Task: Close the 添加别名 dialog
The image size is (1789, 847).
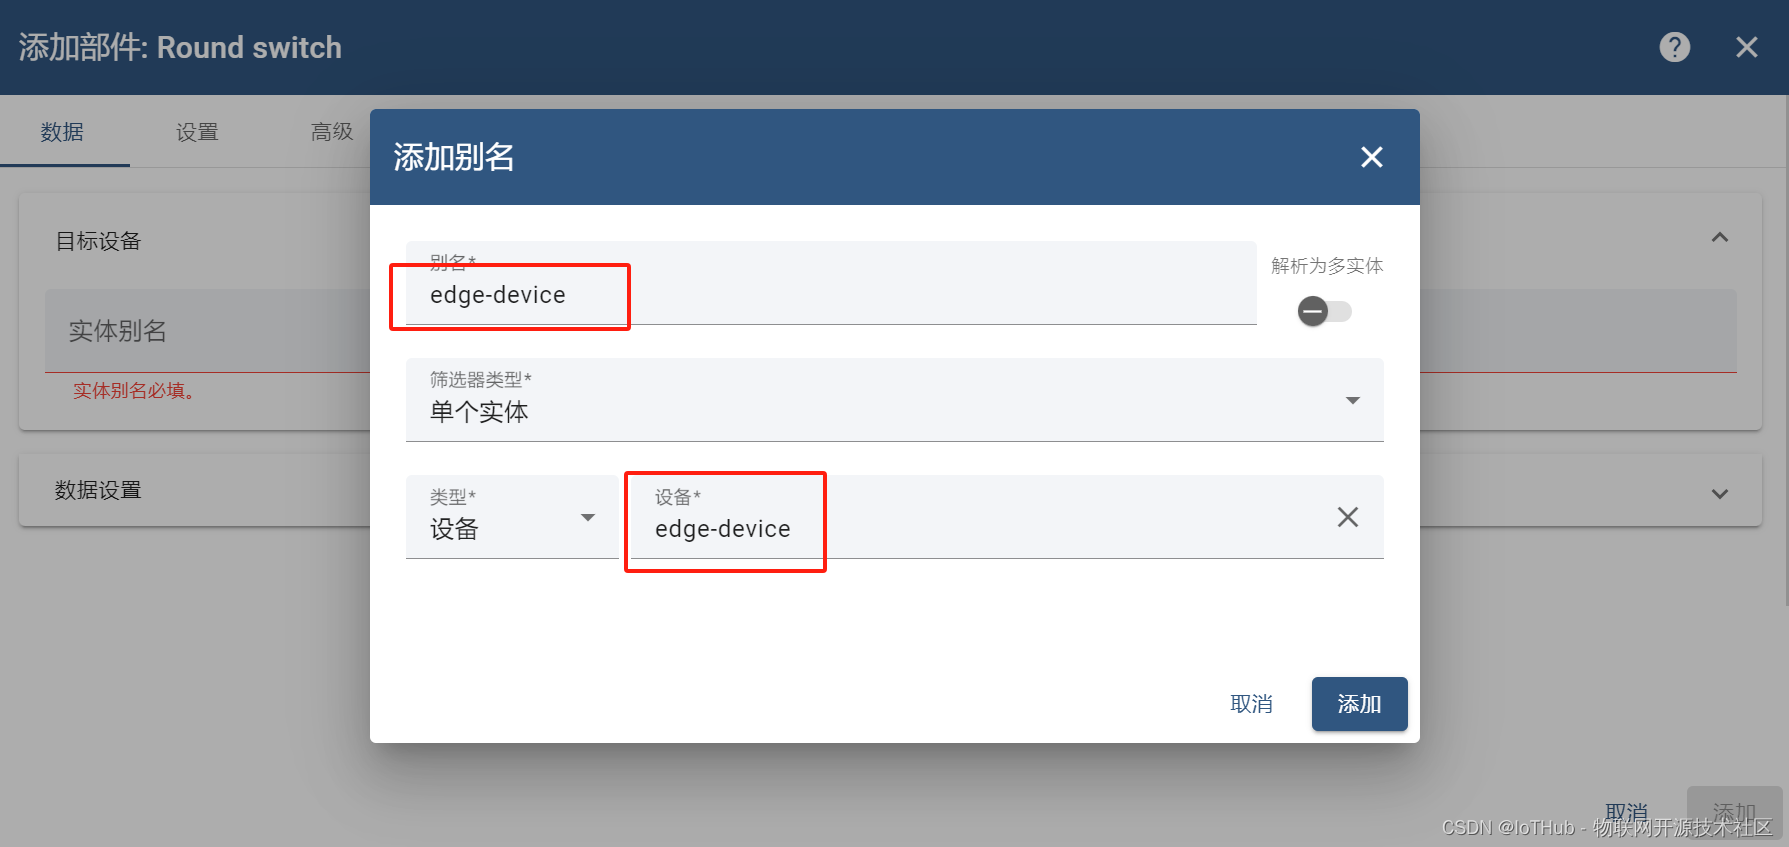Action: point(1371,157)
